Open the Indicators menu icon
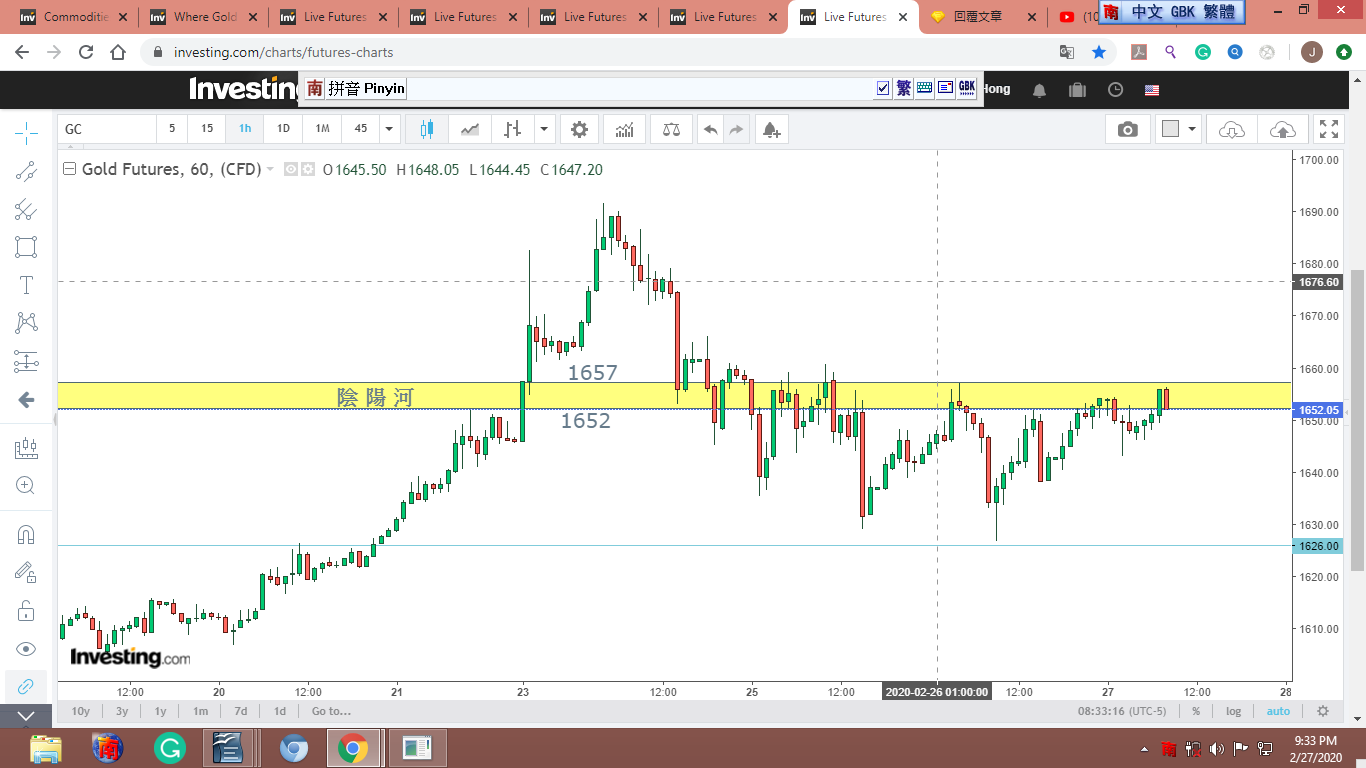 click(x=624, y=129)
